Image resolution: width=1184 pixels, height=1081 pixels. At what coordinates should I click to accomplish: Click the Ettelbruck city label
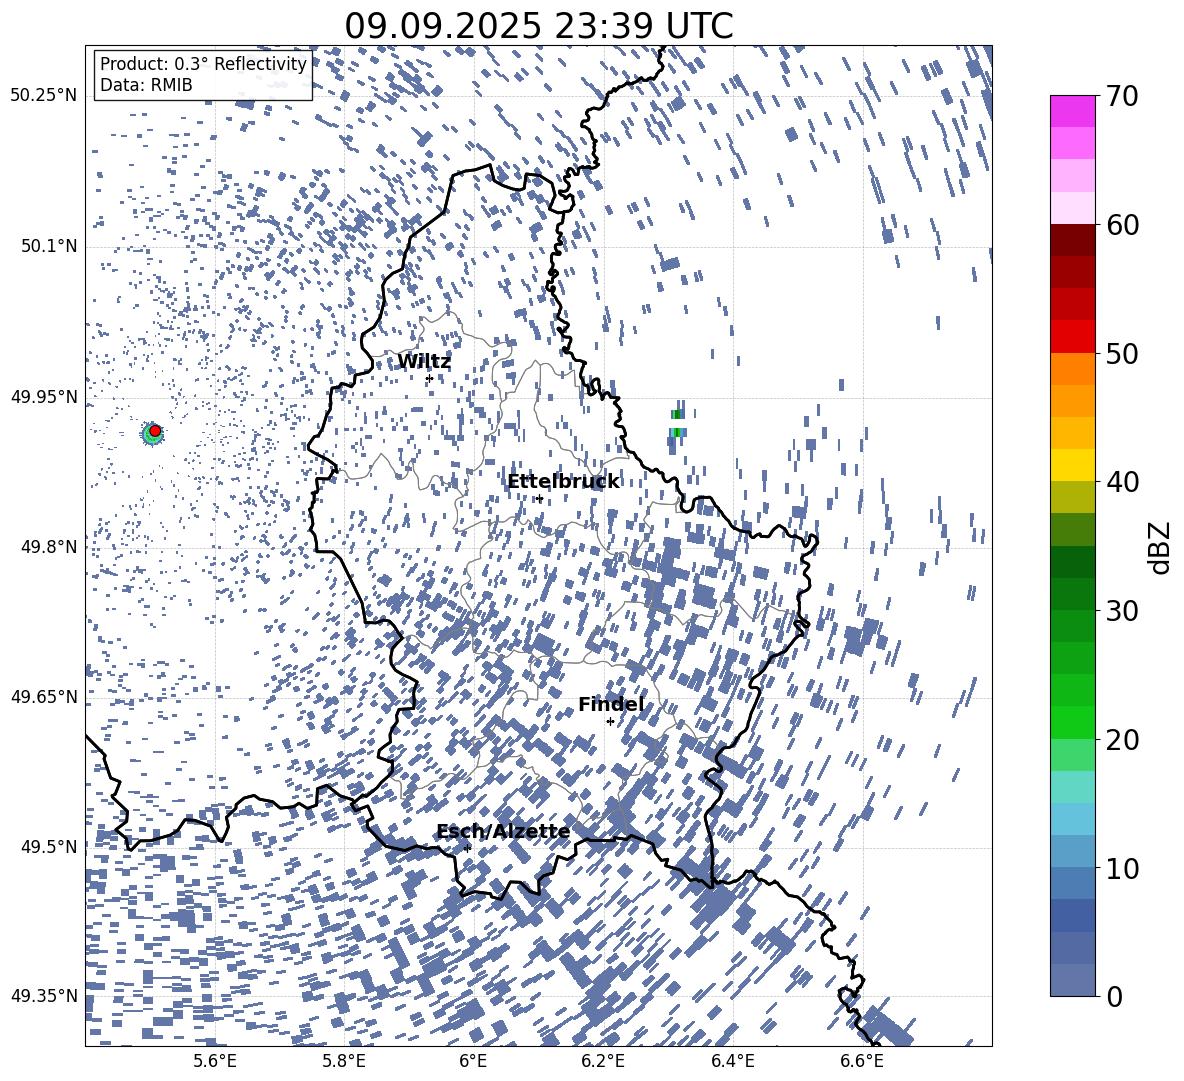click(563, 482)
